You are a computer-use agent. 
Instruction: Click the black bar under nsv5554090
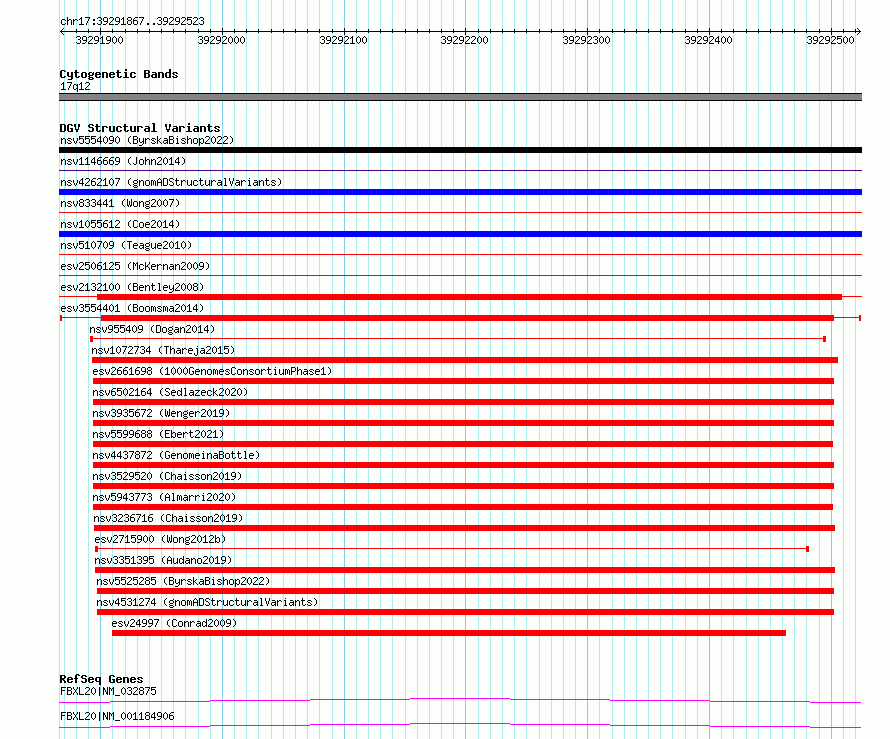(460, 150)
